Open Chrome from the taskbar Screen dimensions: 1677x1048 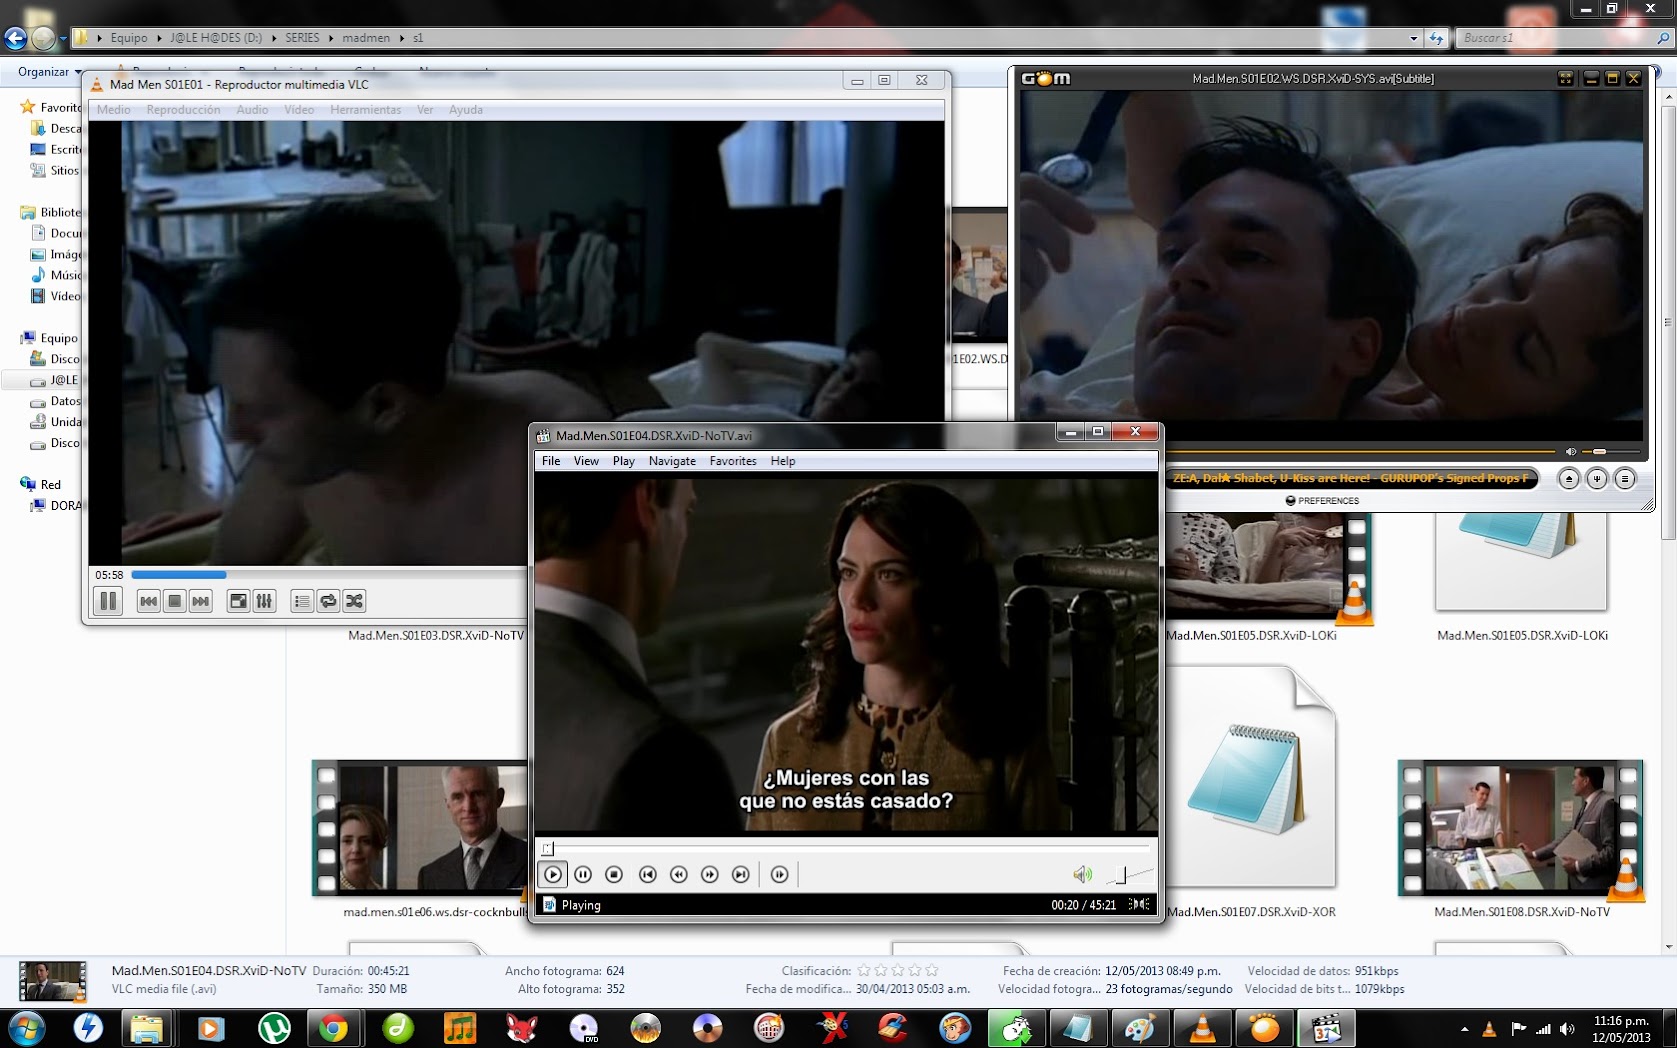point(333,1028)
